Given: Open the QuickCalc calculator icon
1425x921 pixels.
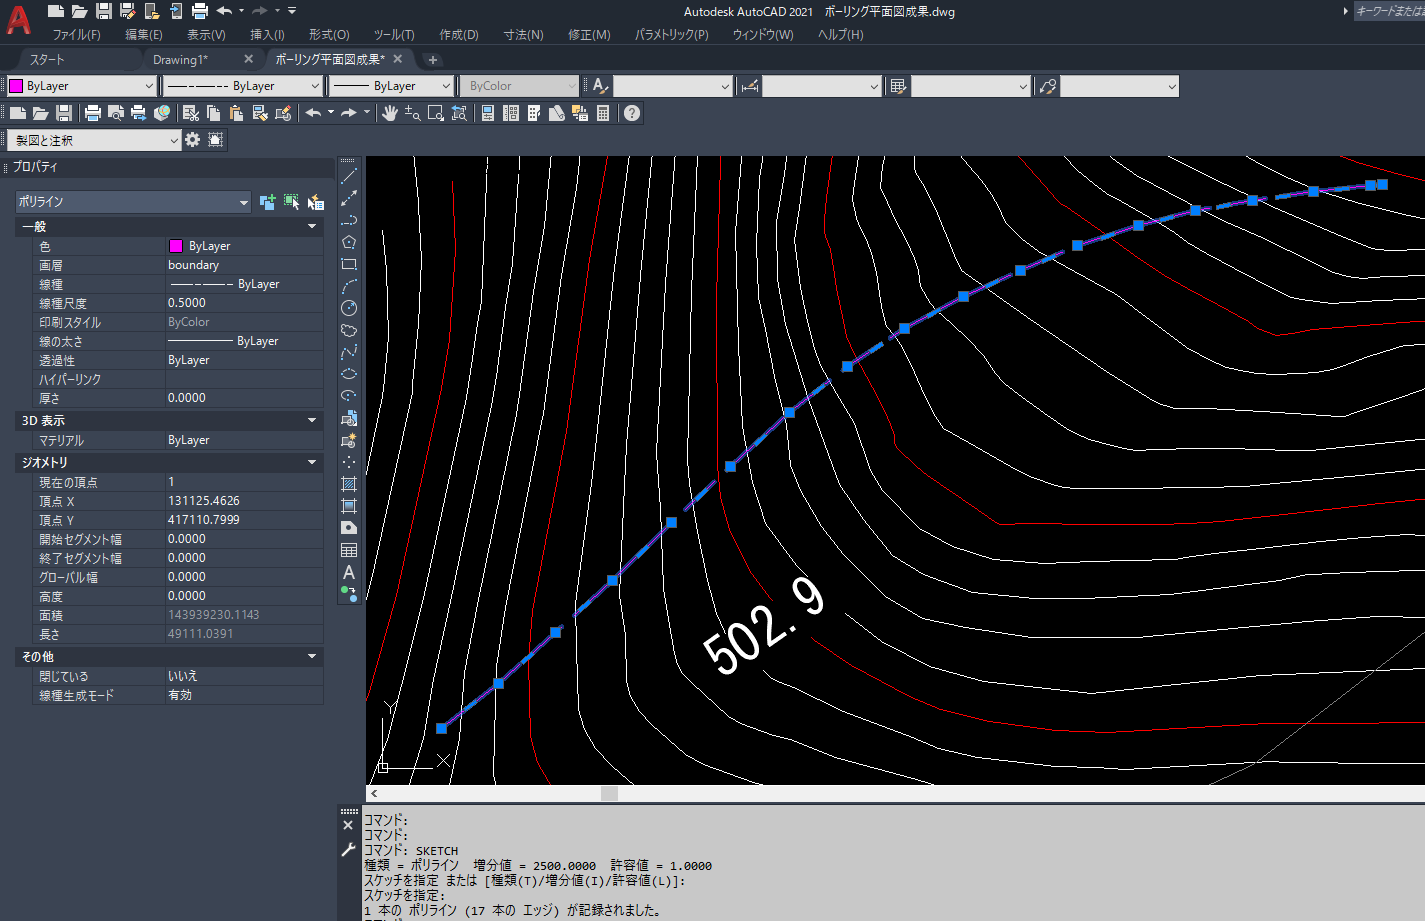Looking at the screenshot, I should (x=603, y=113).
